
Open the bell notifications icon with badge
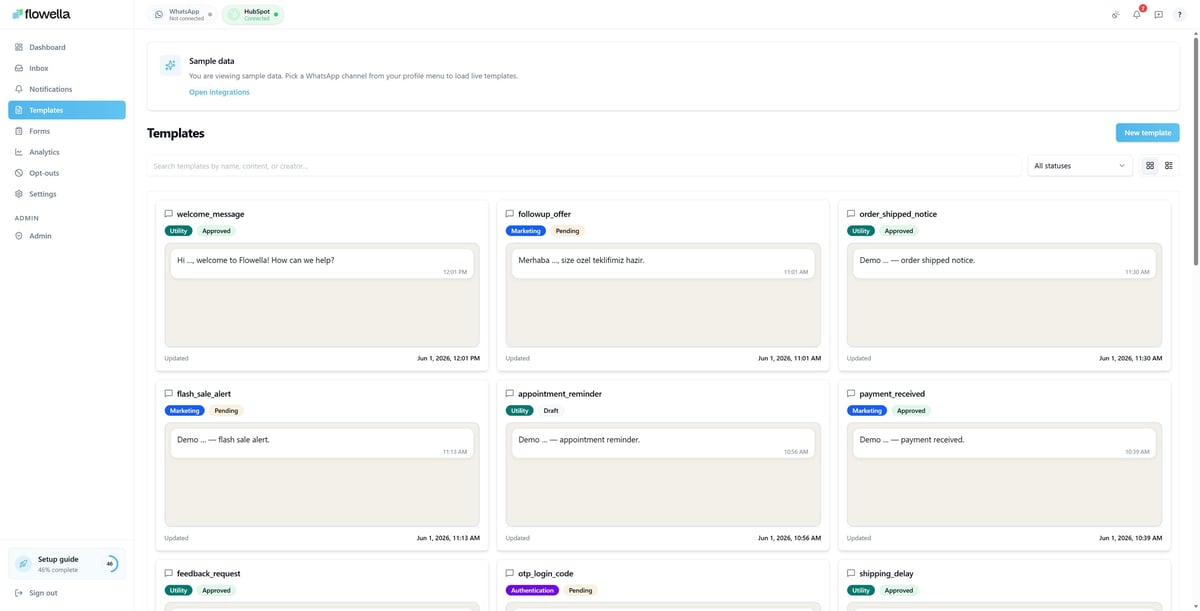tap(1137, 15)
